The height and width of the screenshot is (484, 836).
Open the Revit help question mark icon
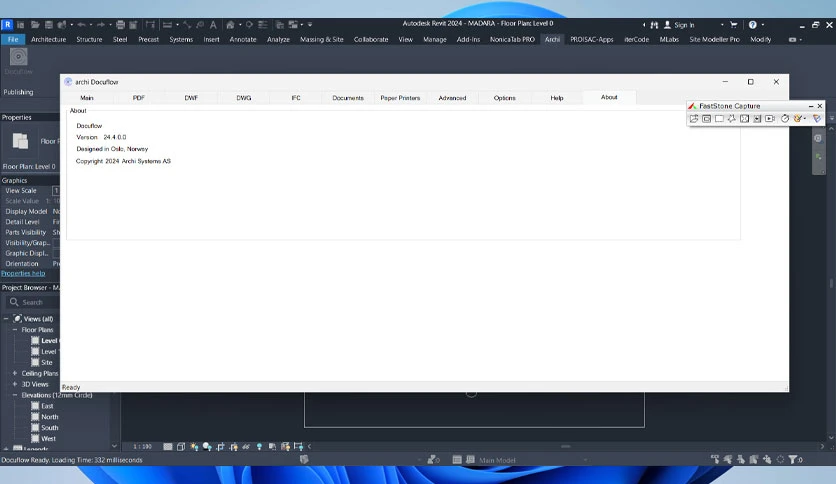point(752,25)
